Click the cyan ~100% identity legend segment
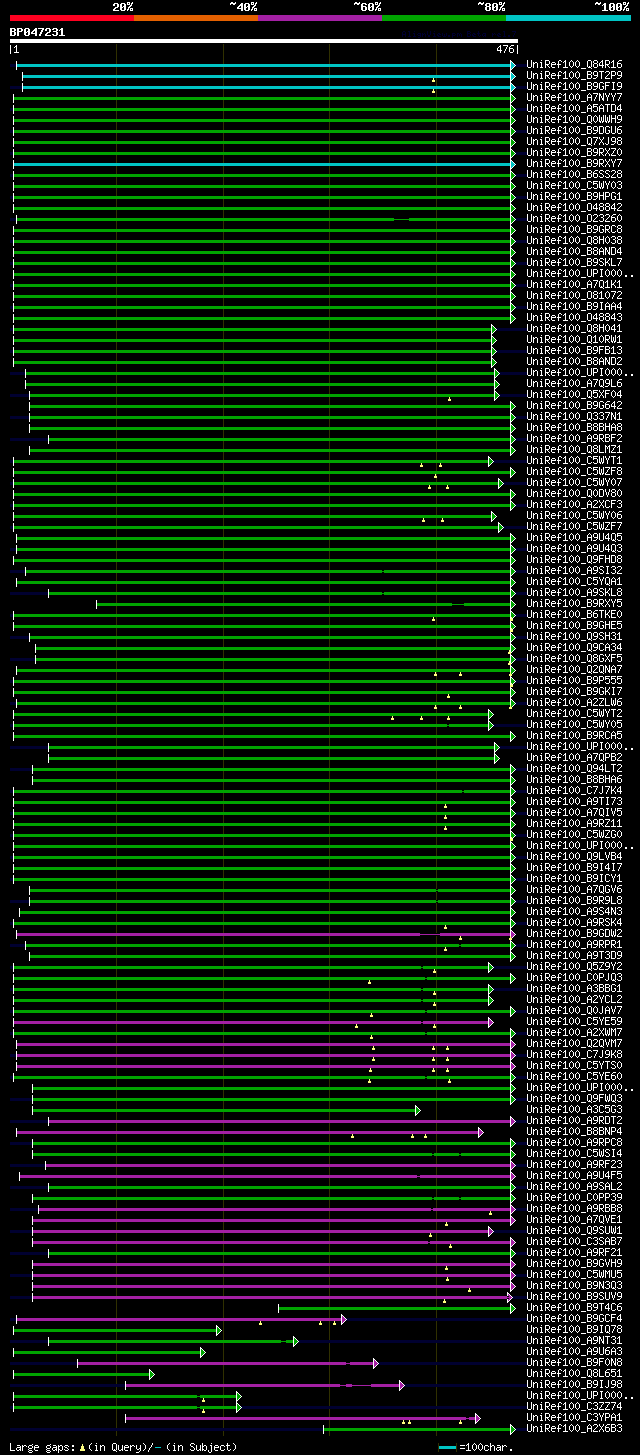Image resolution: width=640 pixels, height=1455 pixels. click(x=568, y=18)
